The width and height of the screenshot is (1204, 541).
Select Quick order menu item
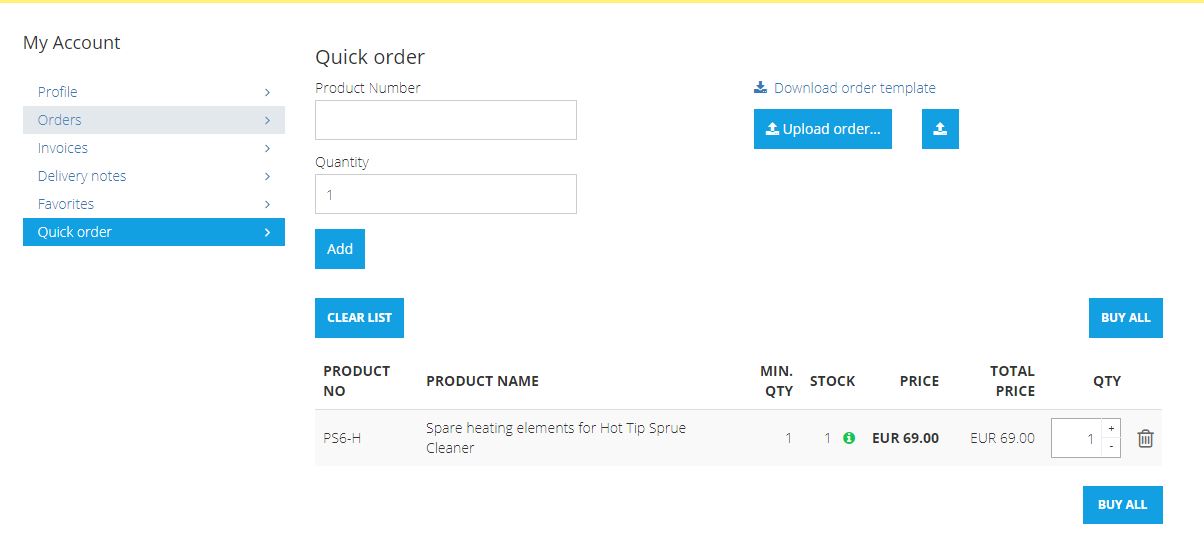tap(75, 232)
